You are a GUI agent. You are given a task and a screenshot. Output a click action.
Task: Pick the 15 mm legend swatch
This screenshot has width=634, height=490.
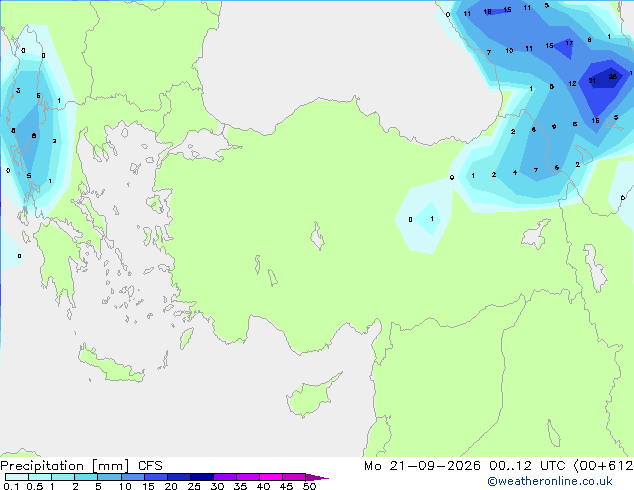click(156, 477)
